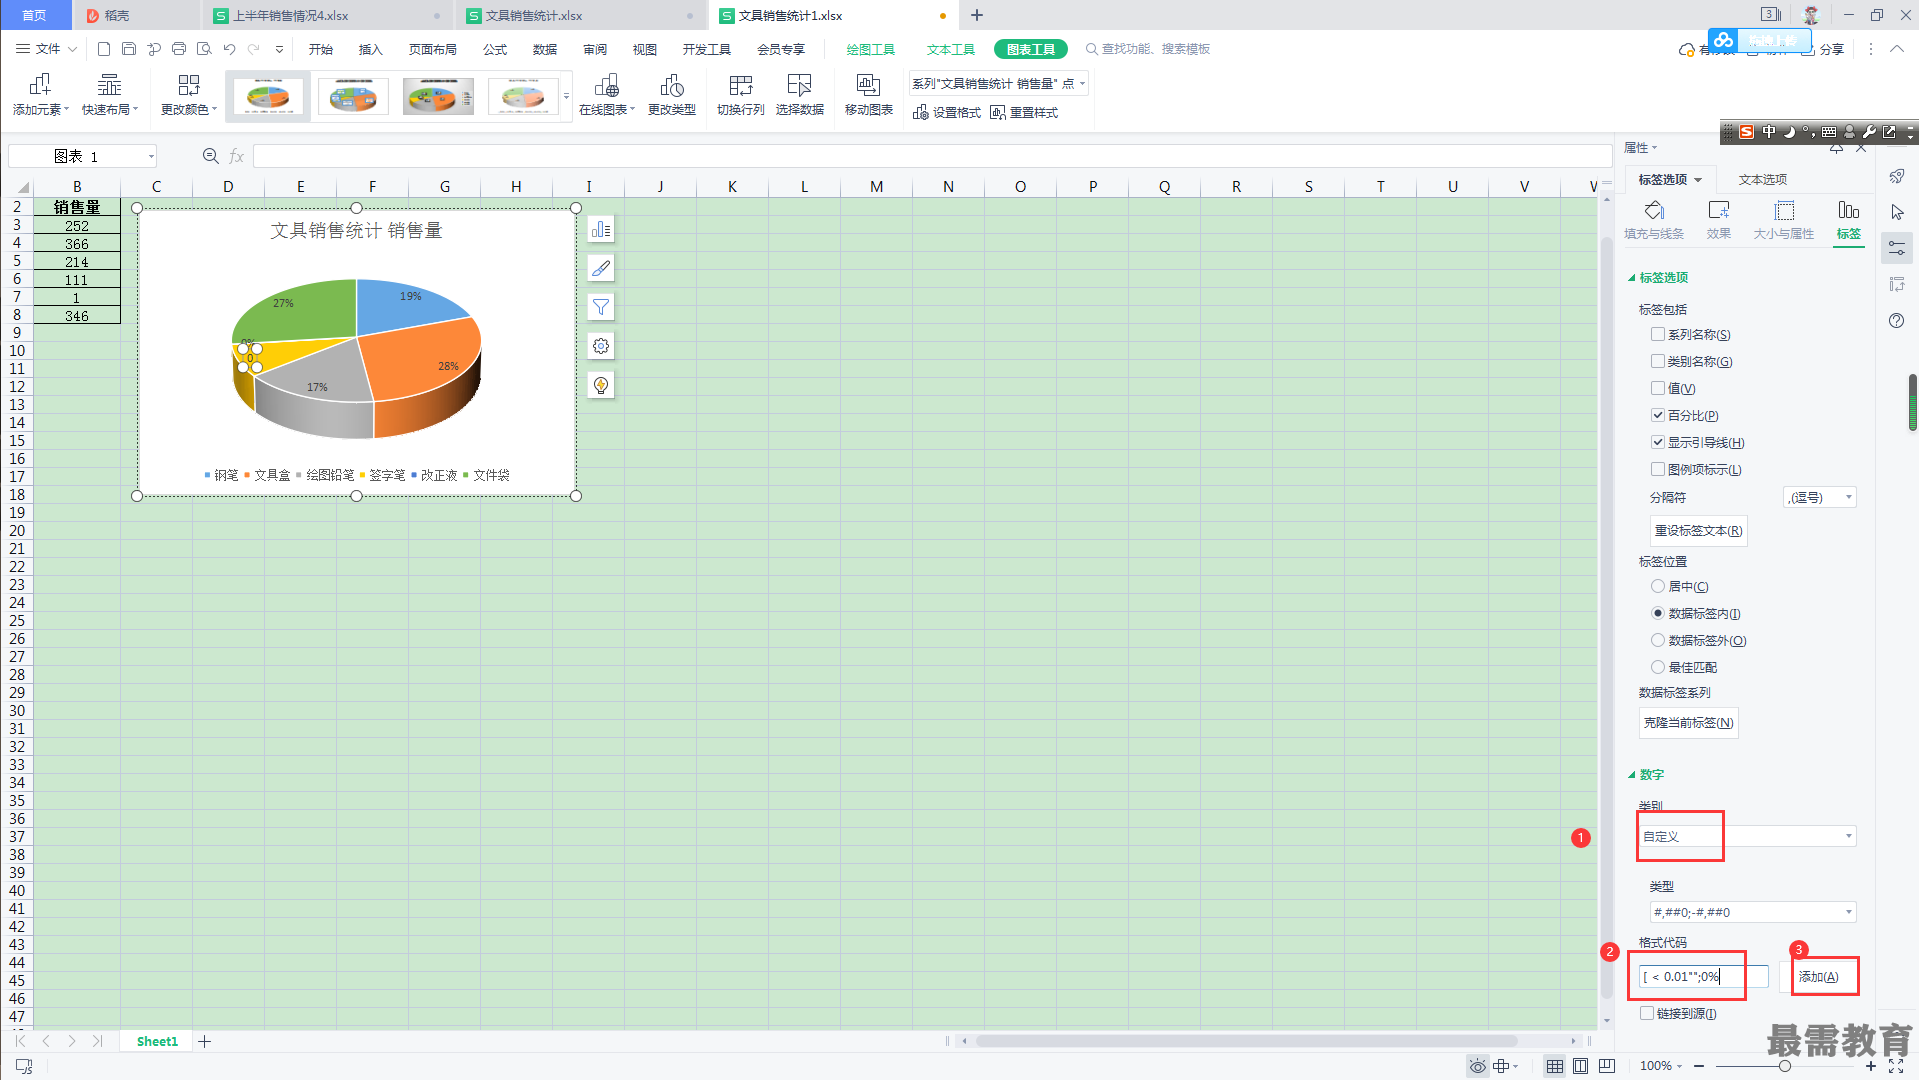Click the 格式代码 format code input field
This screenshot has height=1080, width=1919.
coord(1704,977)
